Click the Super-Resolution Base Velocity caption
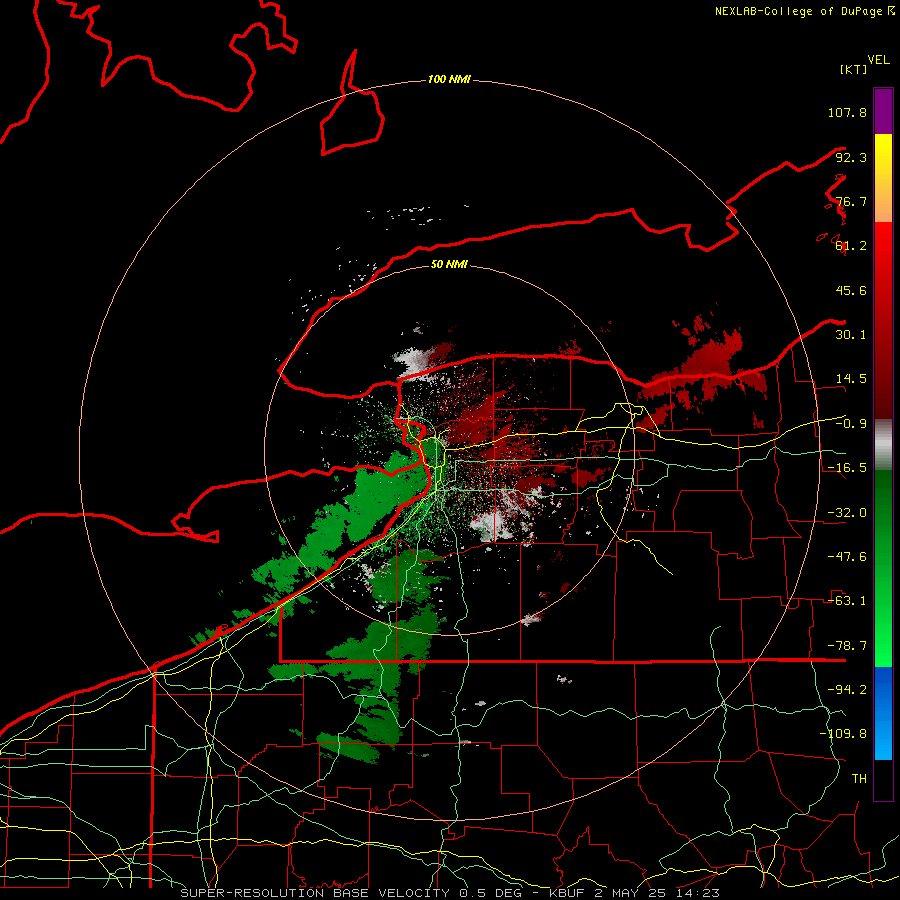Viewport: 900px width, 900px height. (450, 893)
